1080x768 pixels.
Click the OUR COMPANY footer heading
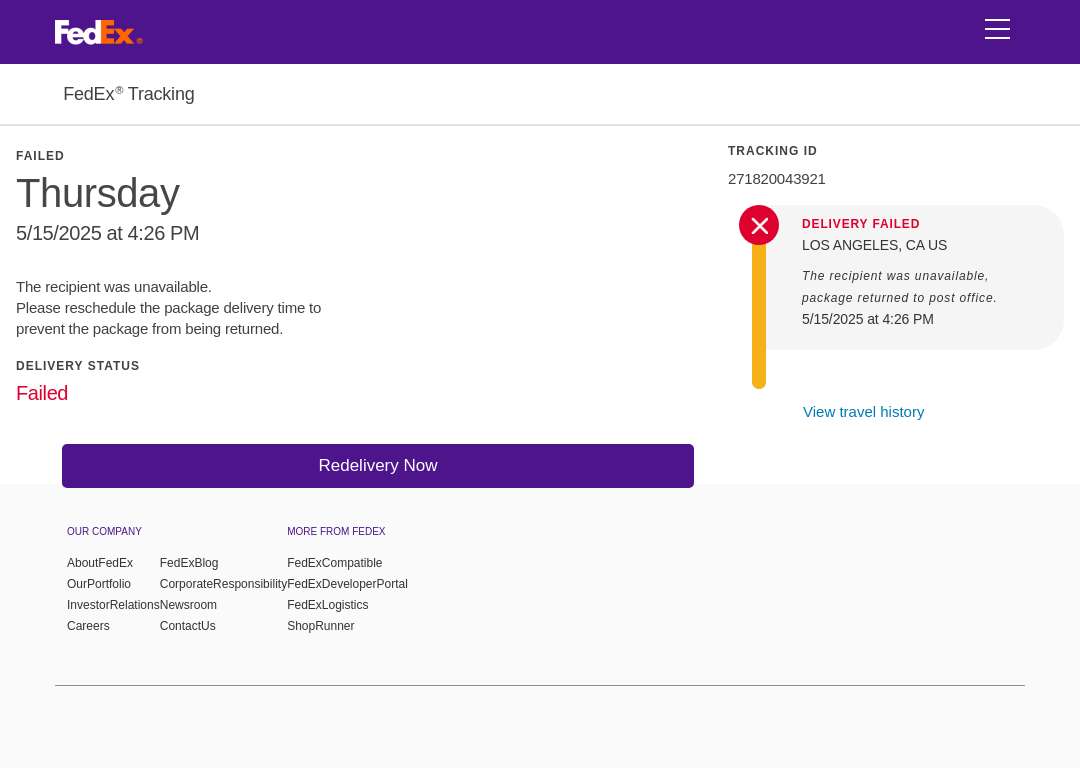[x=104, y=532]
